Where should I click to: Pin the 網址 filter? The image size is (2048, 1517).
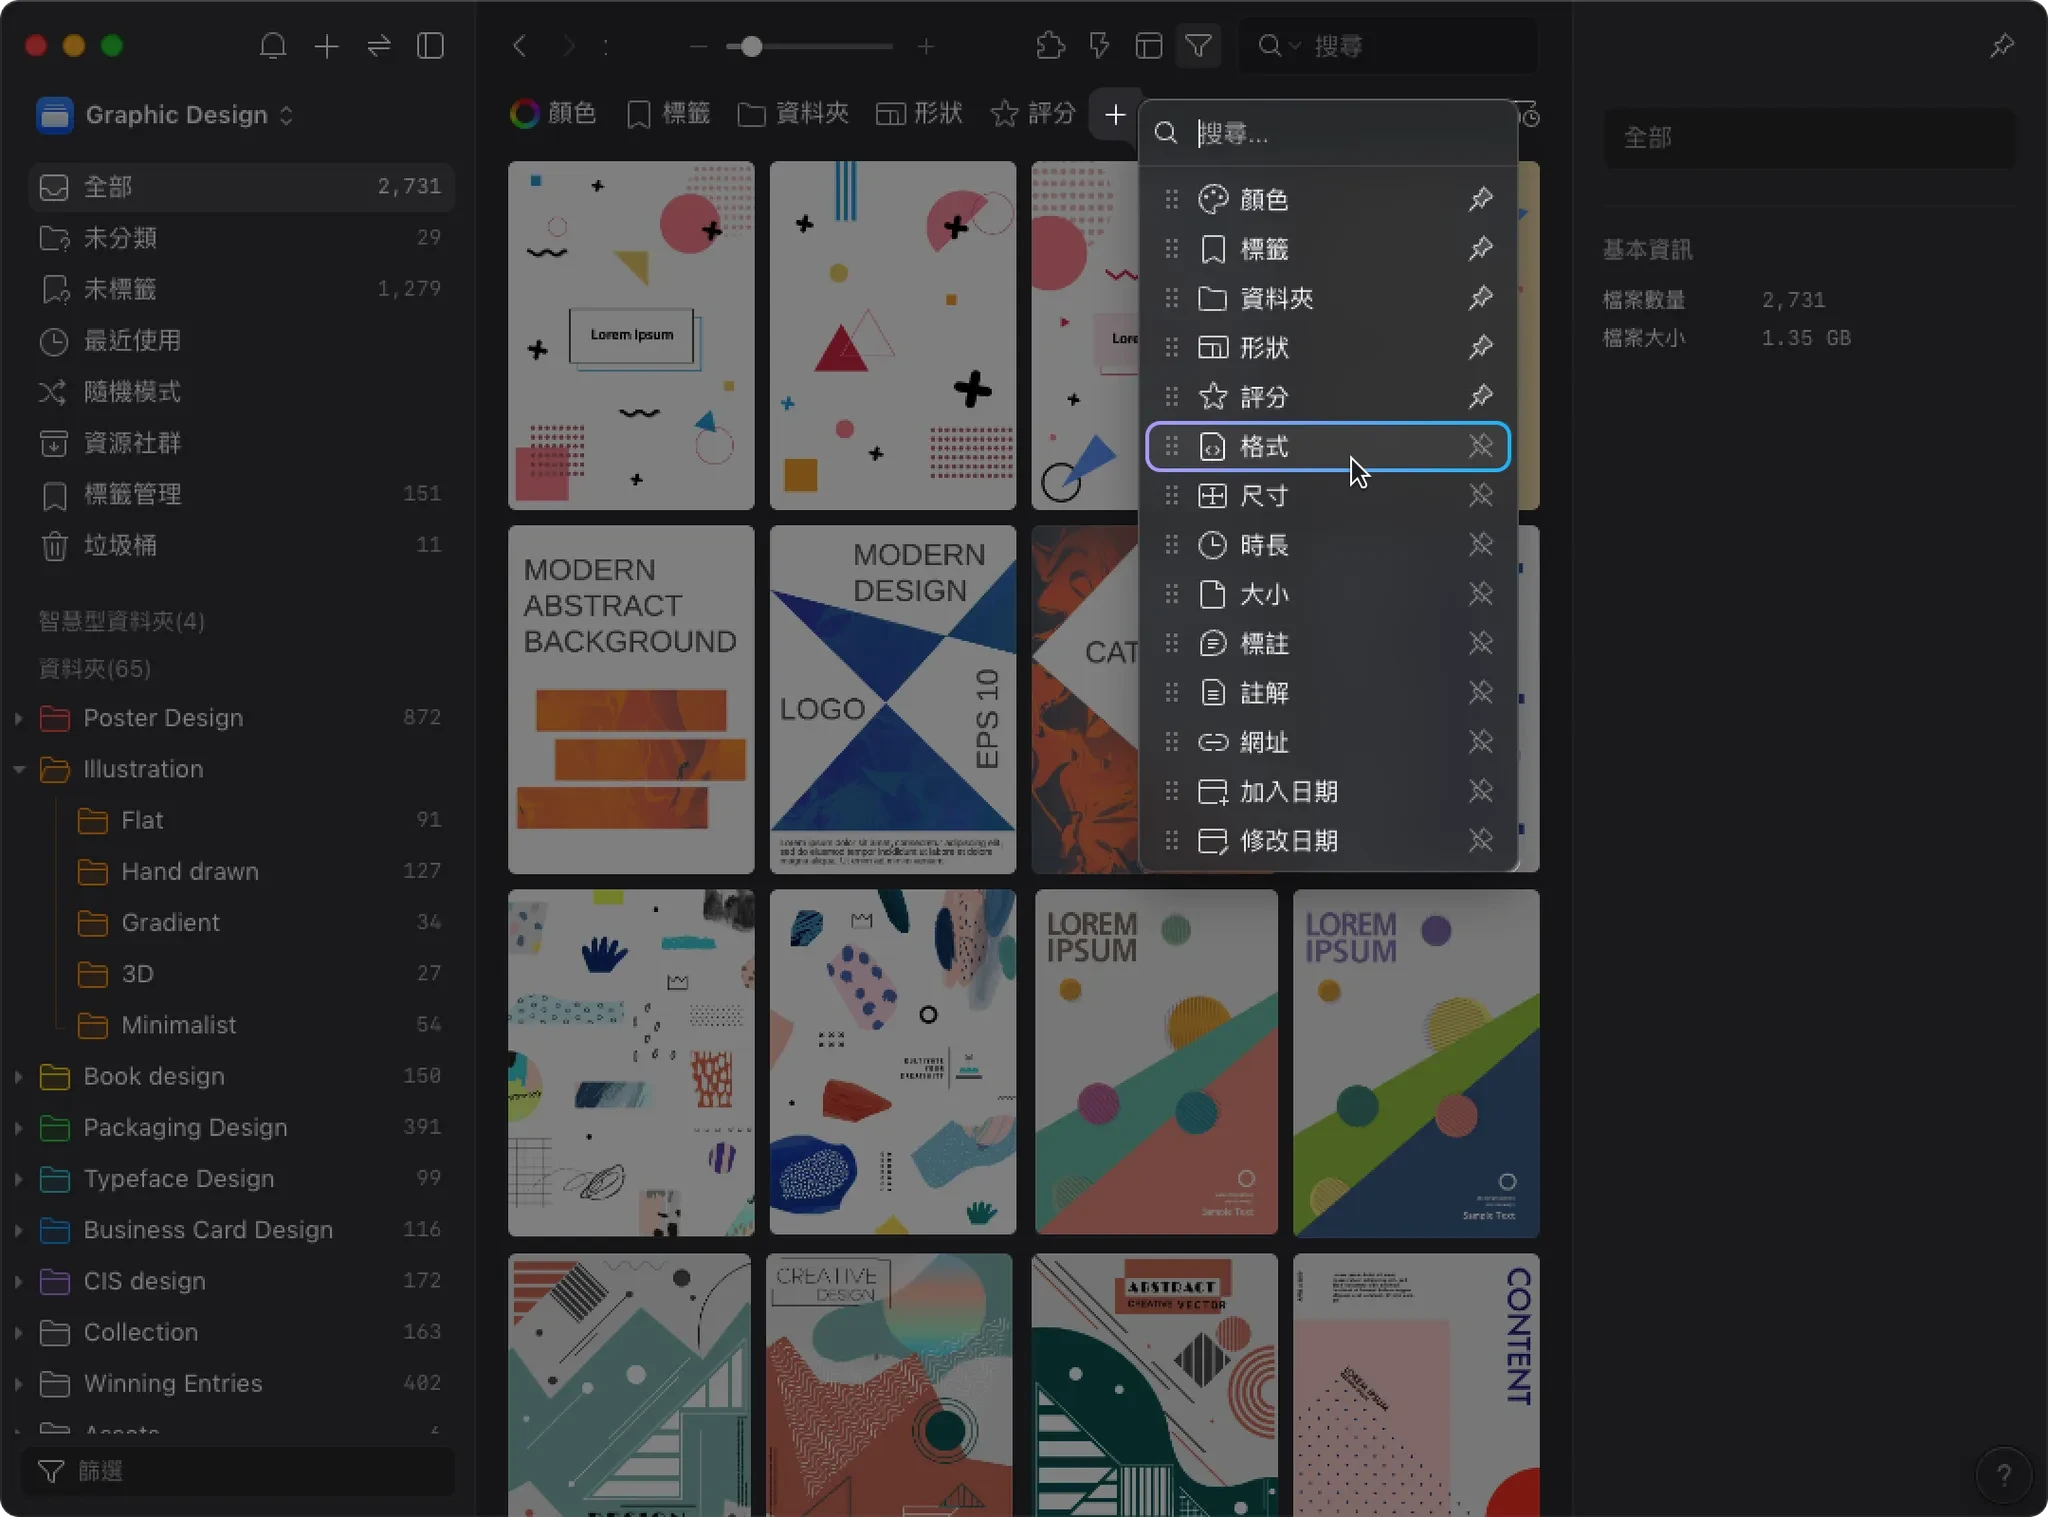pos(1480,742)
